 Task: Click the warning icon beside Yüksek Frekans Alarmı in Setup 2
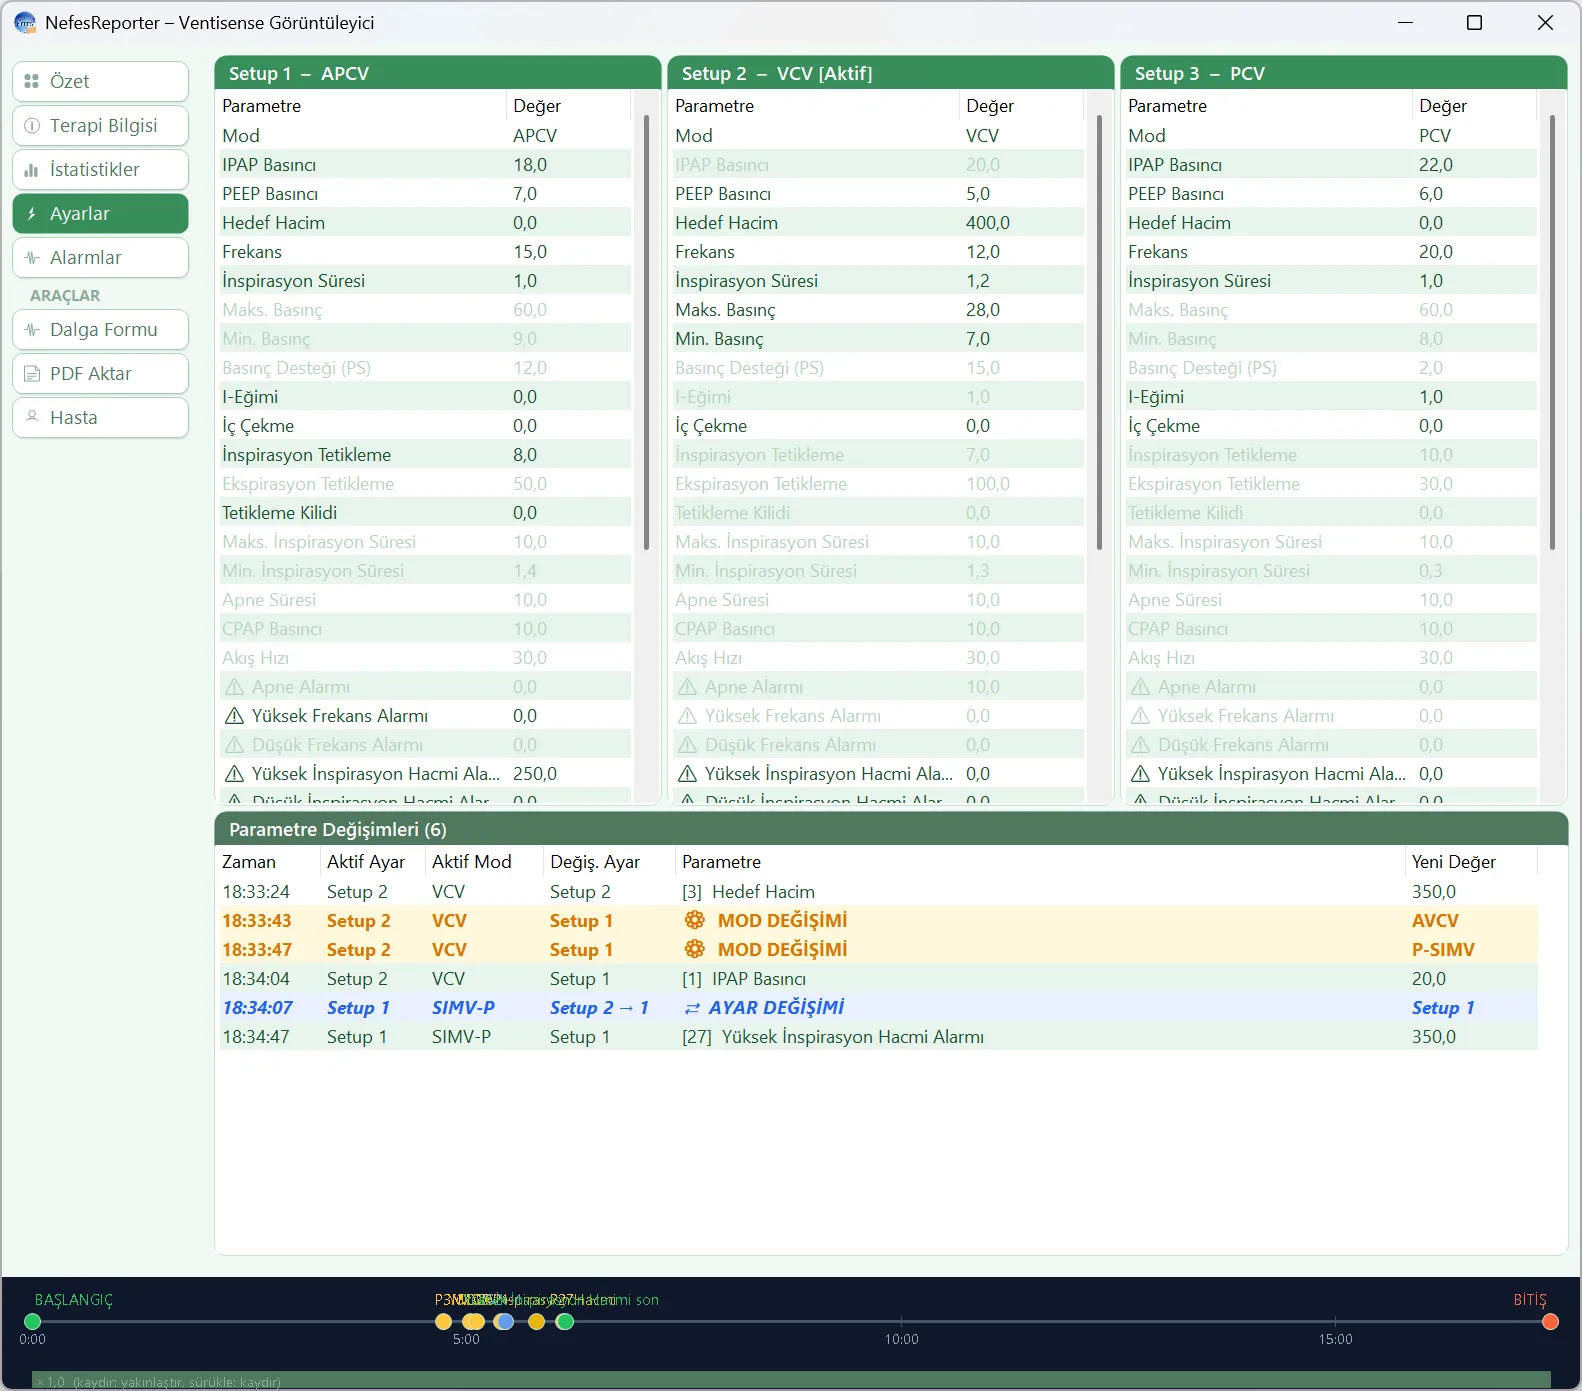coord(687,716)
